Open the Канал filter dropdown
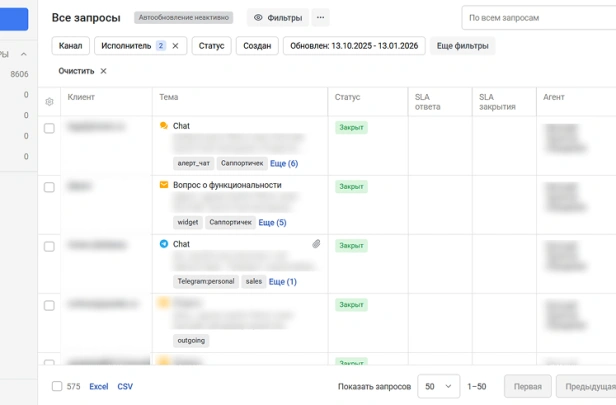Viewport: 616px width, 405px height. click(x=71, y=46)
